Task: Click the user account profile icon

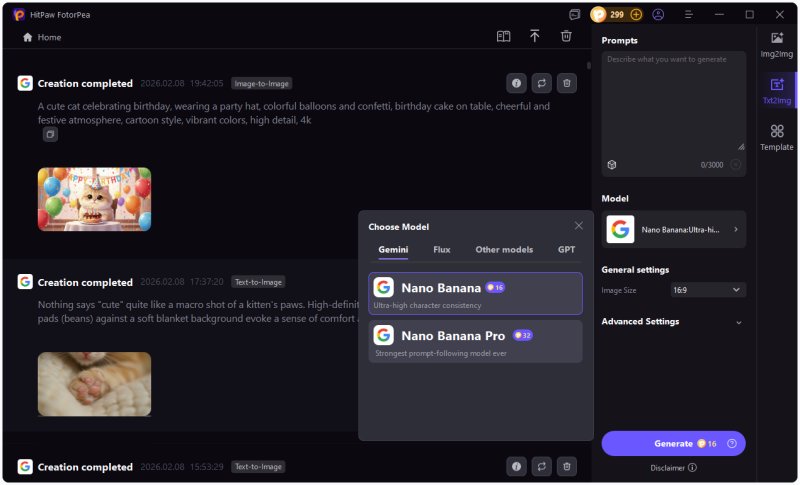Action: (x=658, y=15)
